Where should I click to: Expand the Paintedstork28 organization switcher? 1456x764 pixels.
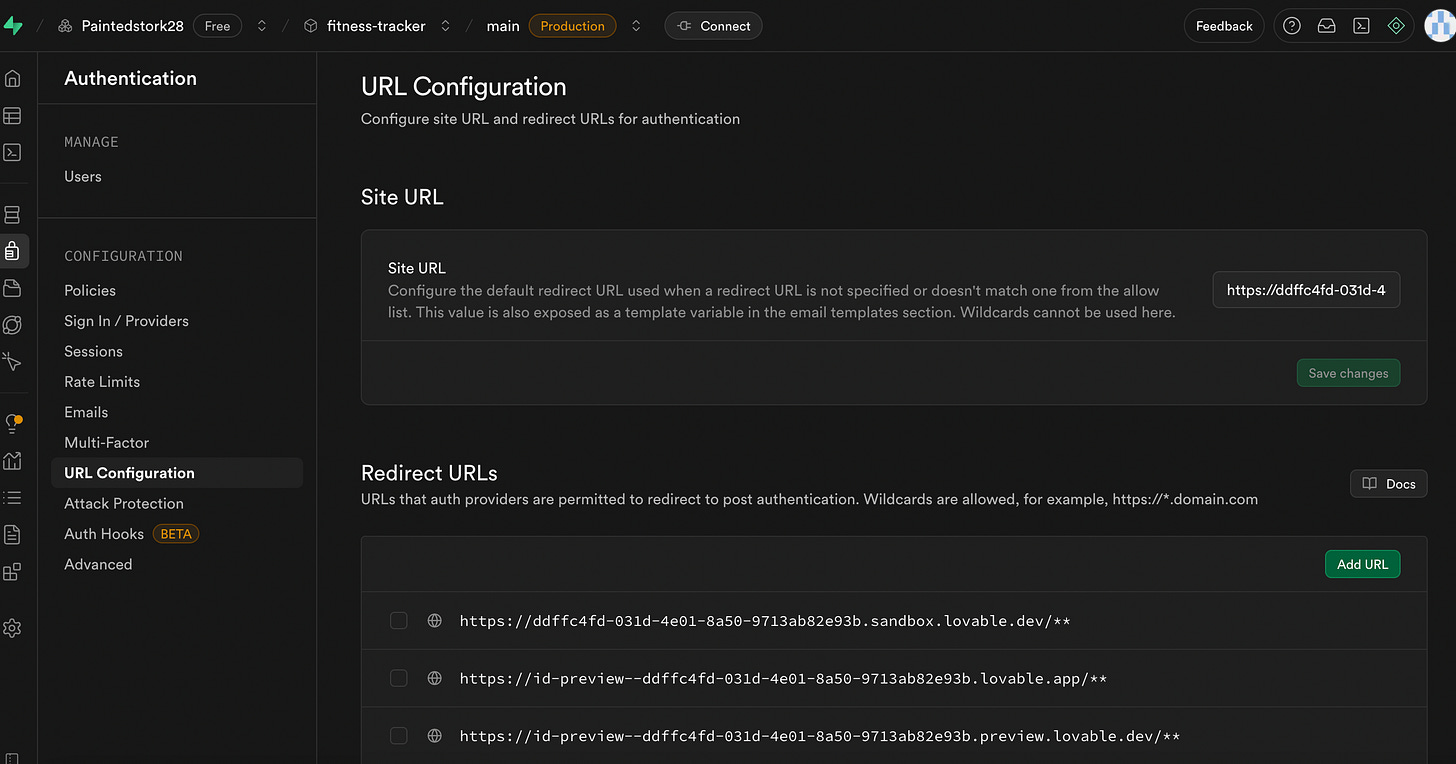click(x=262, y=26)
